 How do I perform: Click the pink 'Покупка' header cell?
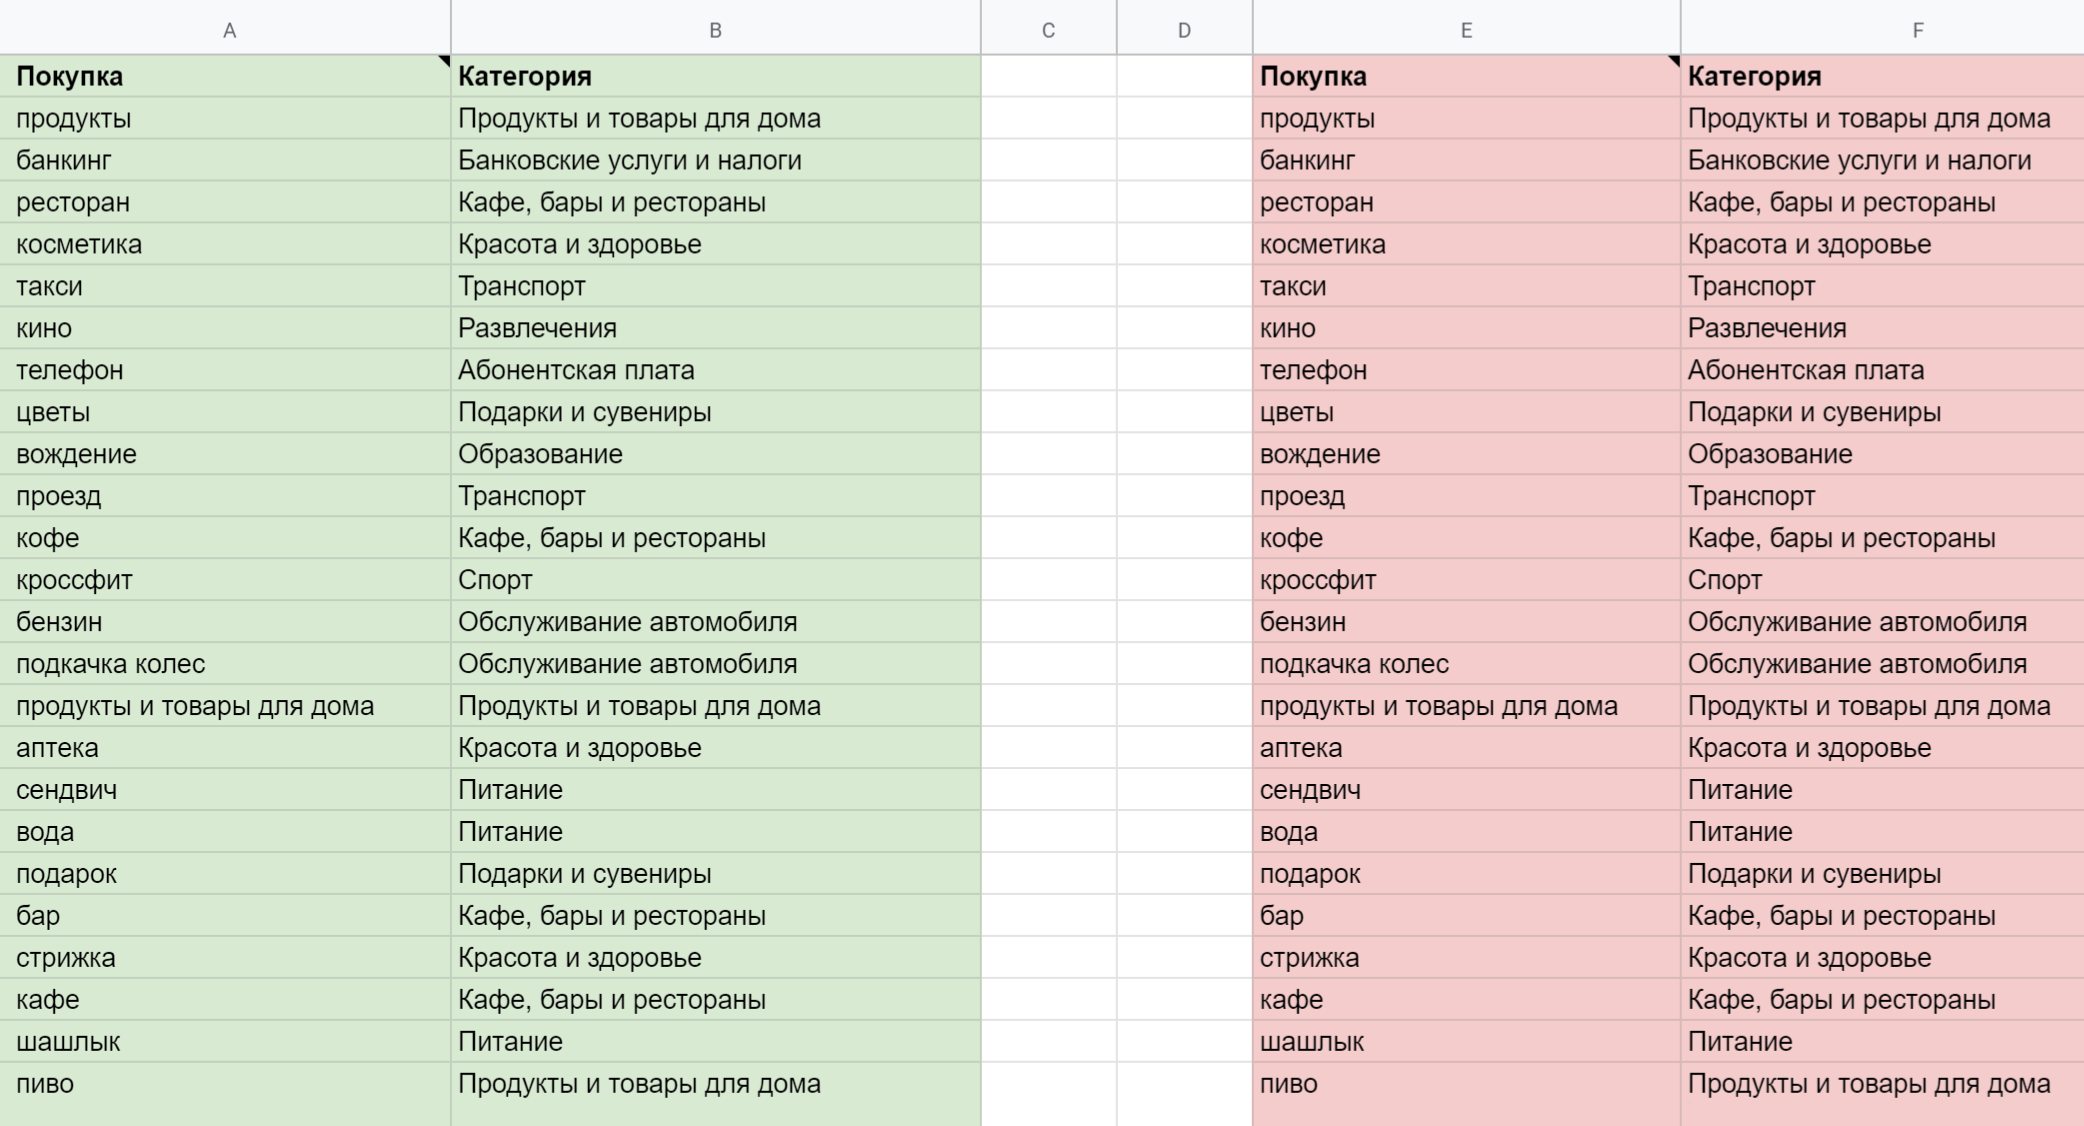[1467, 76]
